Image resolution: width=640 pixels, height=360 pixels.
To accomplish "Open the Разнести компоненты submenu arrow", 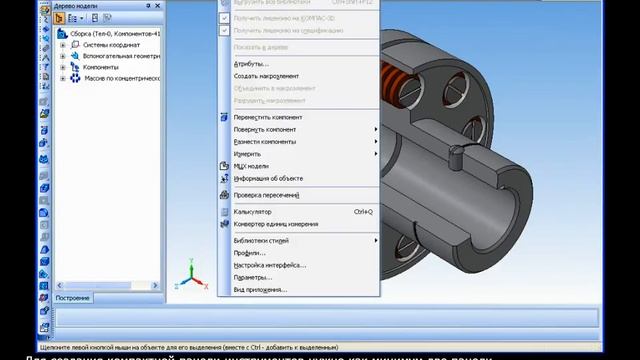I will pyautogui.click(x=376, y=142).
